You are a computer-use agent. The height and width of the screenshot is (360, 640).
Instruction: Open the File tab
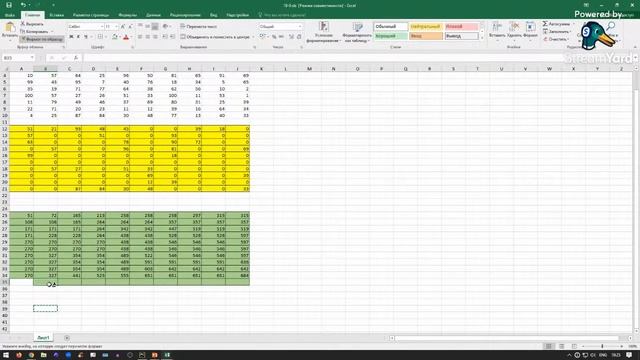coord(10,15)
